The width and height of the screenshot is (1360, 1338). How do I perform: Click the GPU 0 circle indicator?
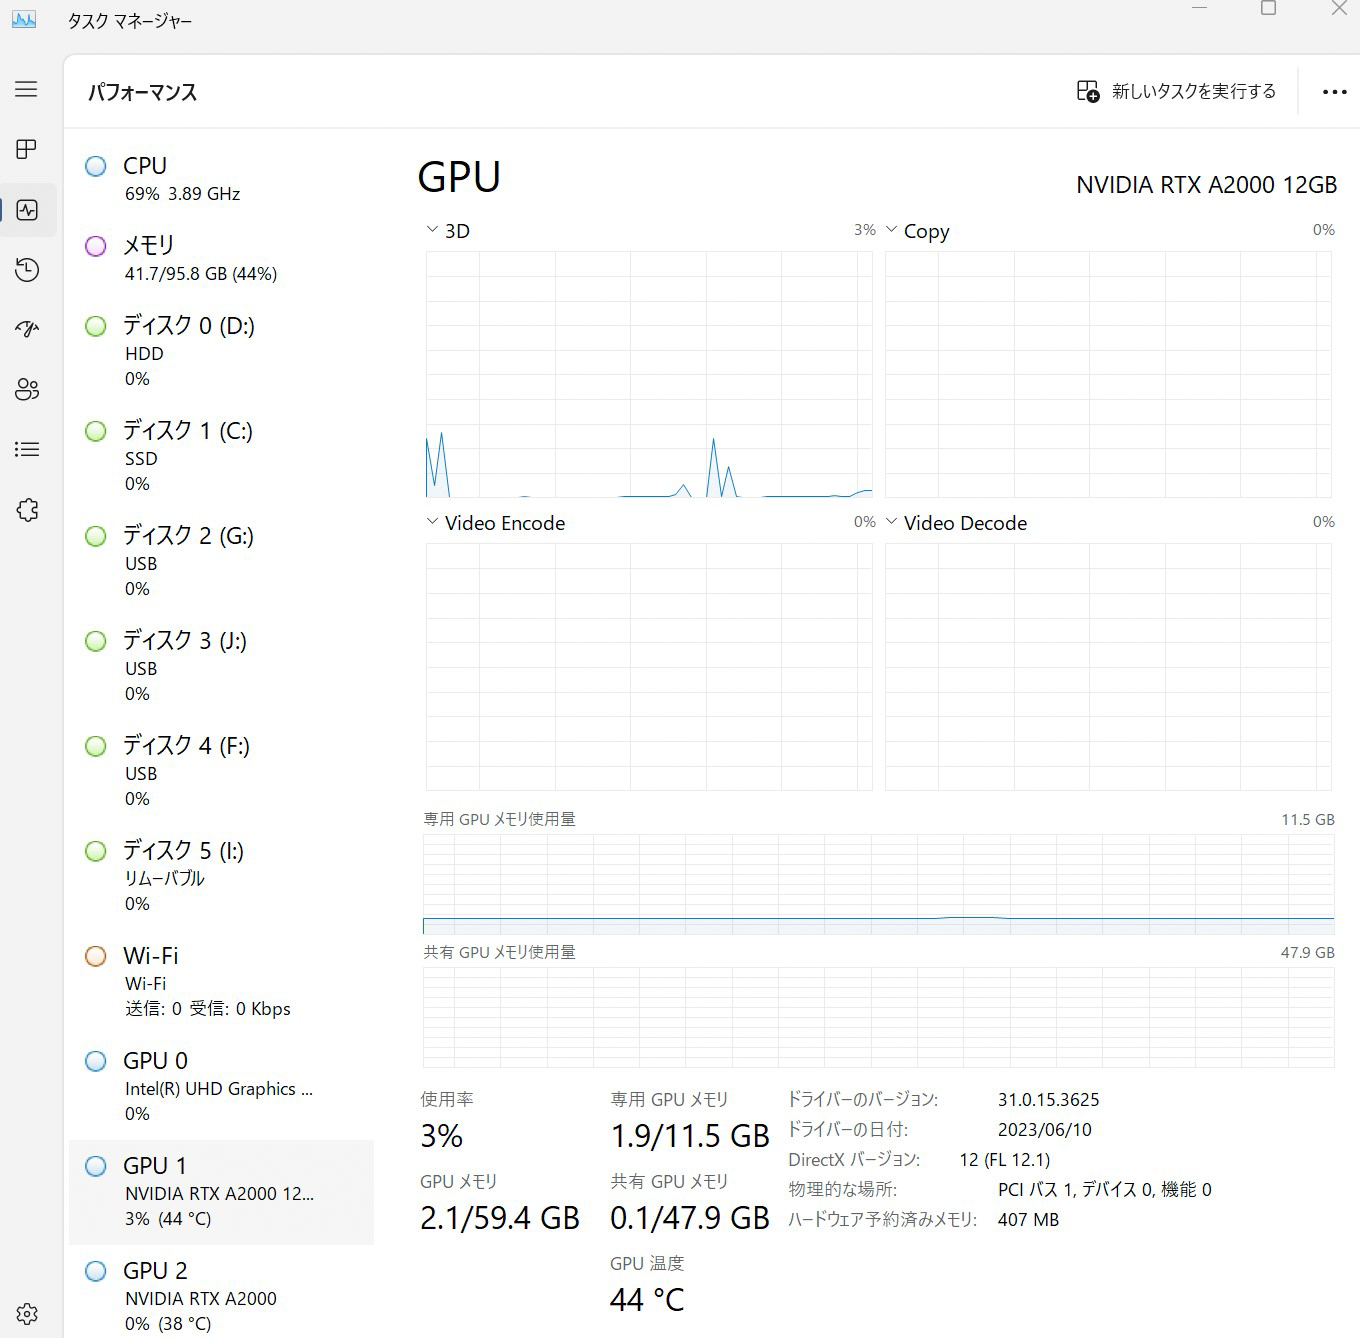coord(96,1061)
